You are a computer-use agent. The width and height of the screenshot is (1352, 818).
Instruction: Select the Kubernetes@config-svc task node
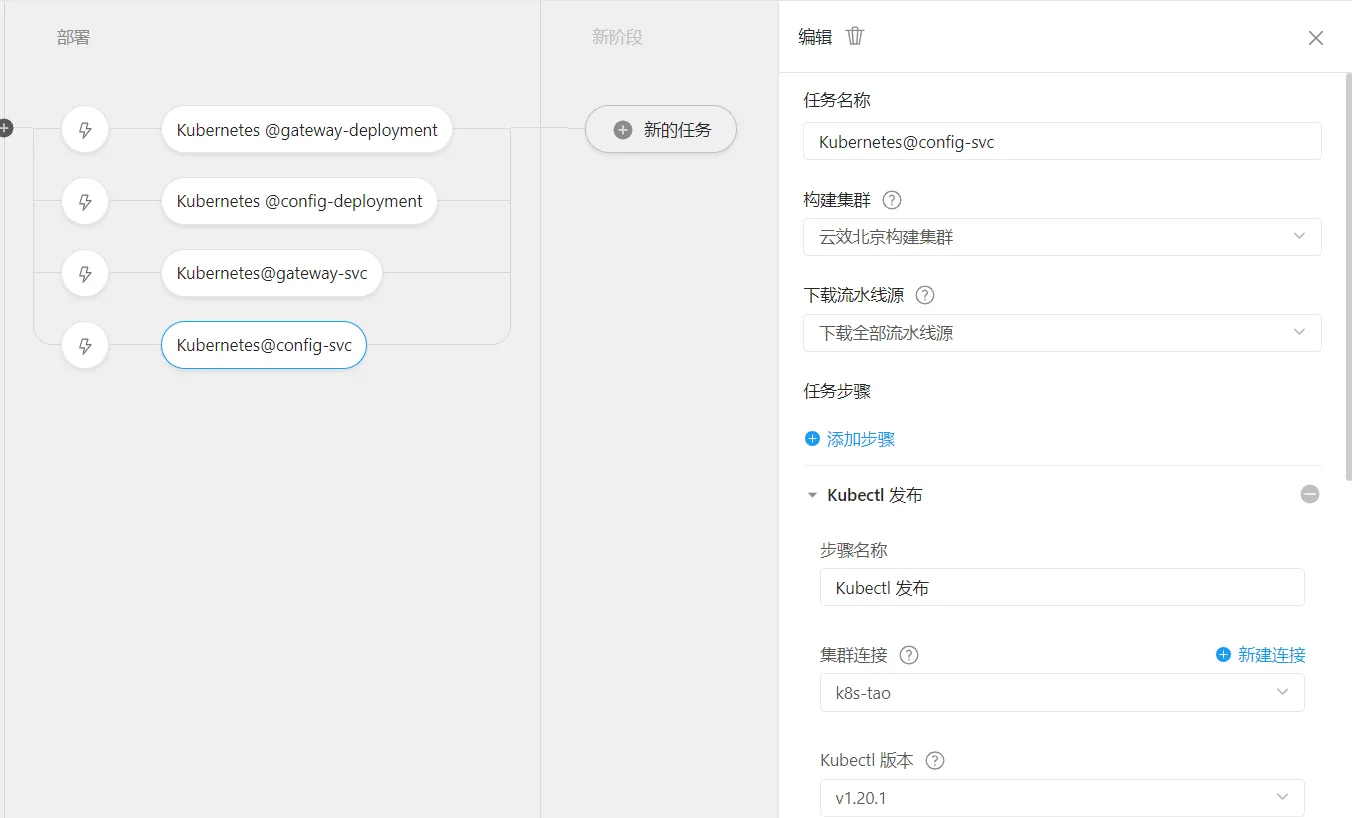pos(264,346)
